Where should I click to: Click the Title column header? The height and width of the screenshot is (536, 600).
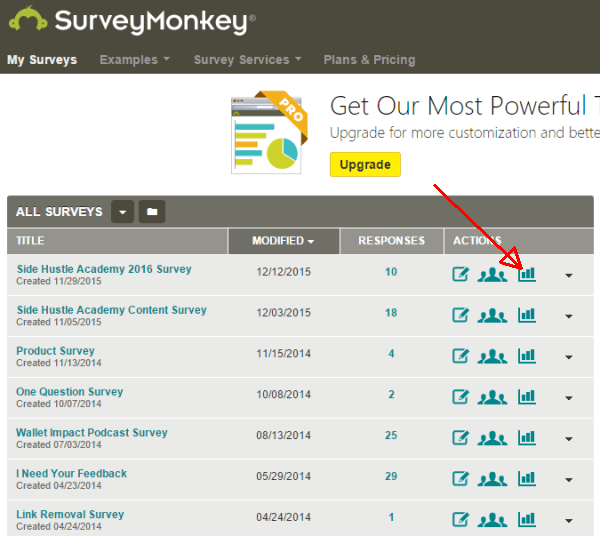click(117, 241)
